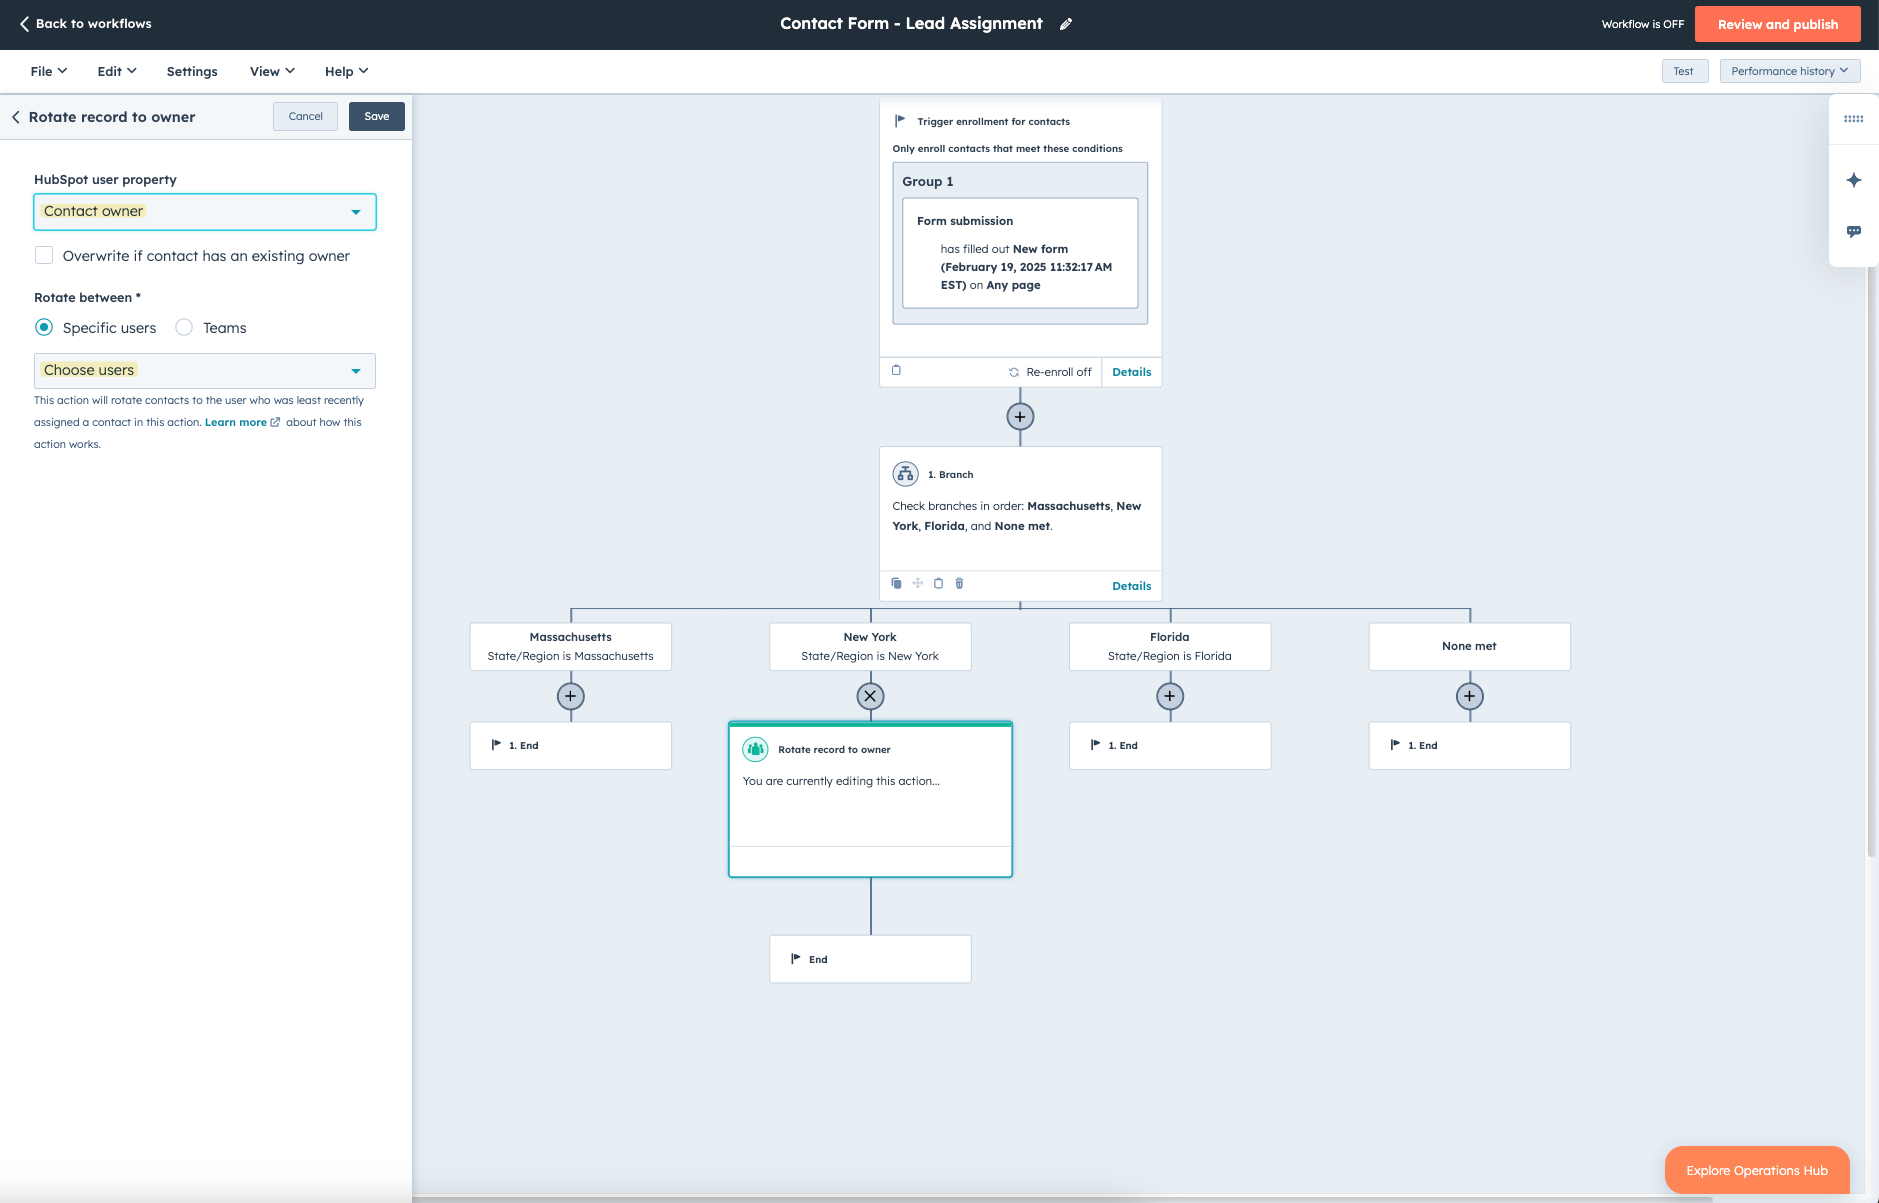Image resolution: width=1879 pixels, height=1203 pixels.
Task: Select the Massachusetts branch card
Action: [x=571, y=646]
